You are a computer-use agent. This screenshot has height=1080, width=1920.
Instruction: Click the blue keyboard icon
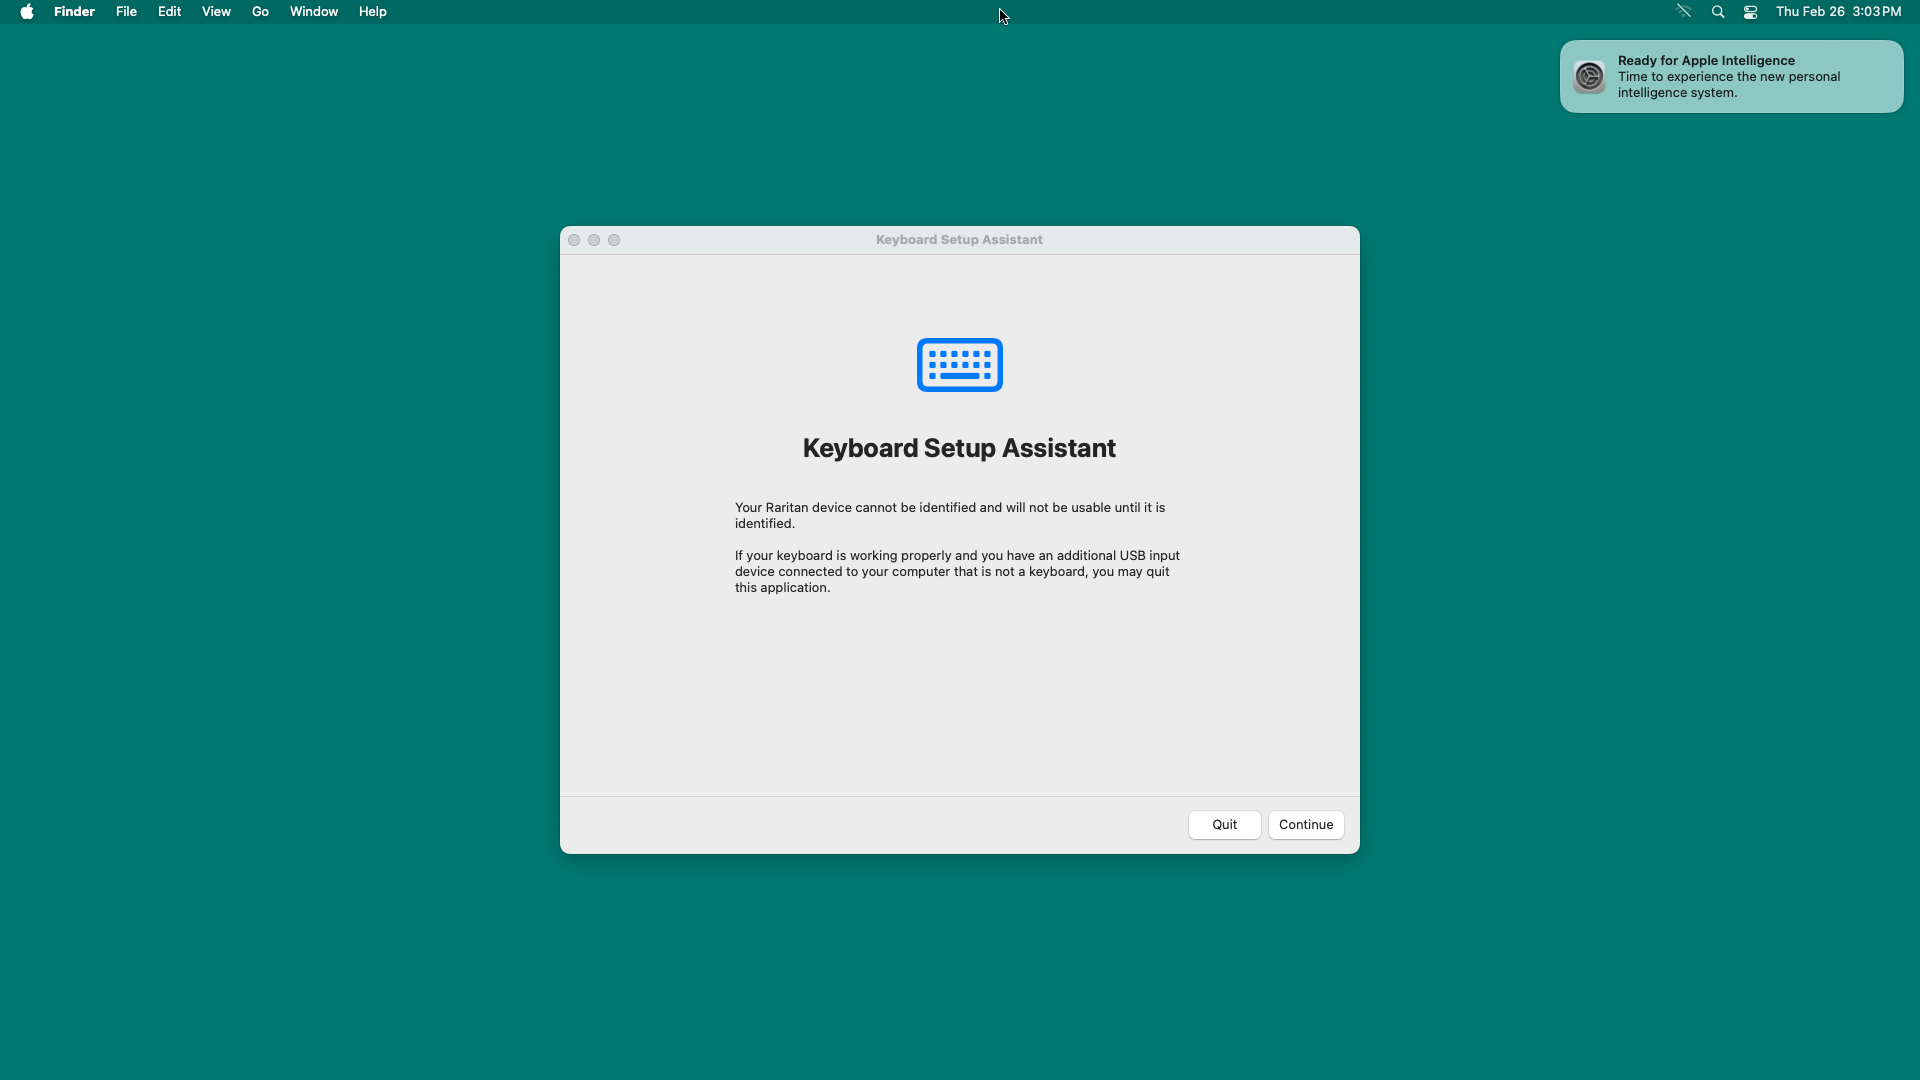tap(959, 365)
